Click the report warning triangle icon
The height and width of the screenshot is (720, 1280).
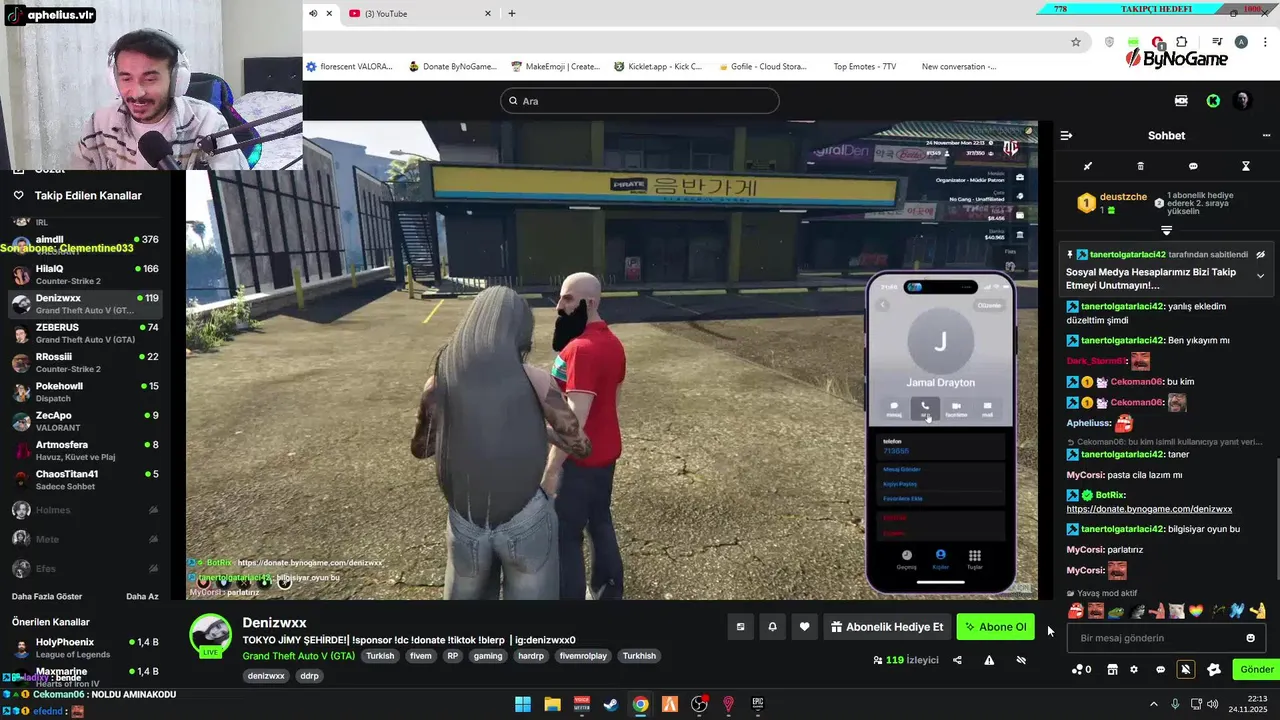click(x=989, y=660)
